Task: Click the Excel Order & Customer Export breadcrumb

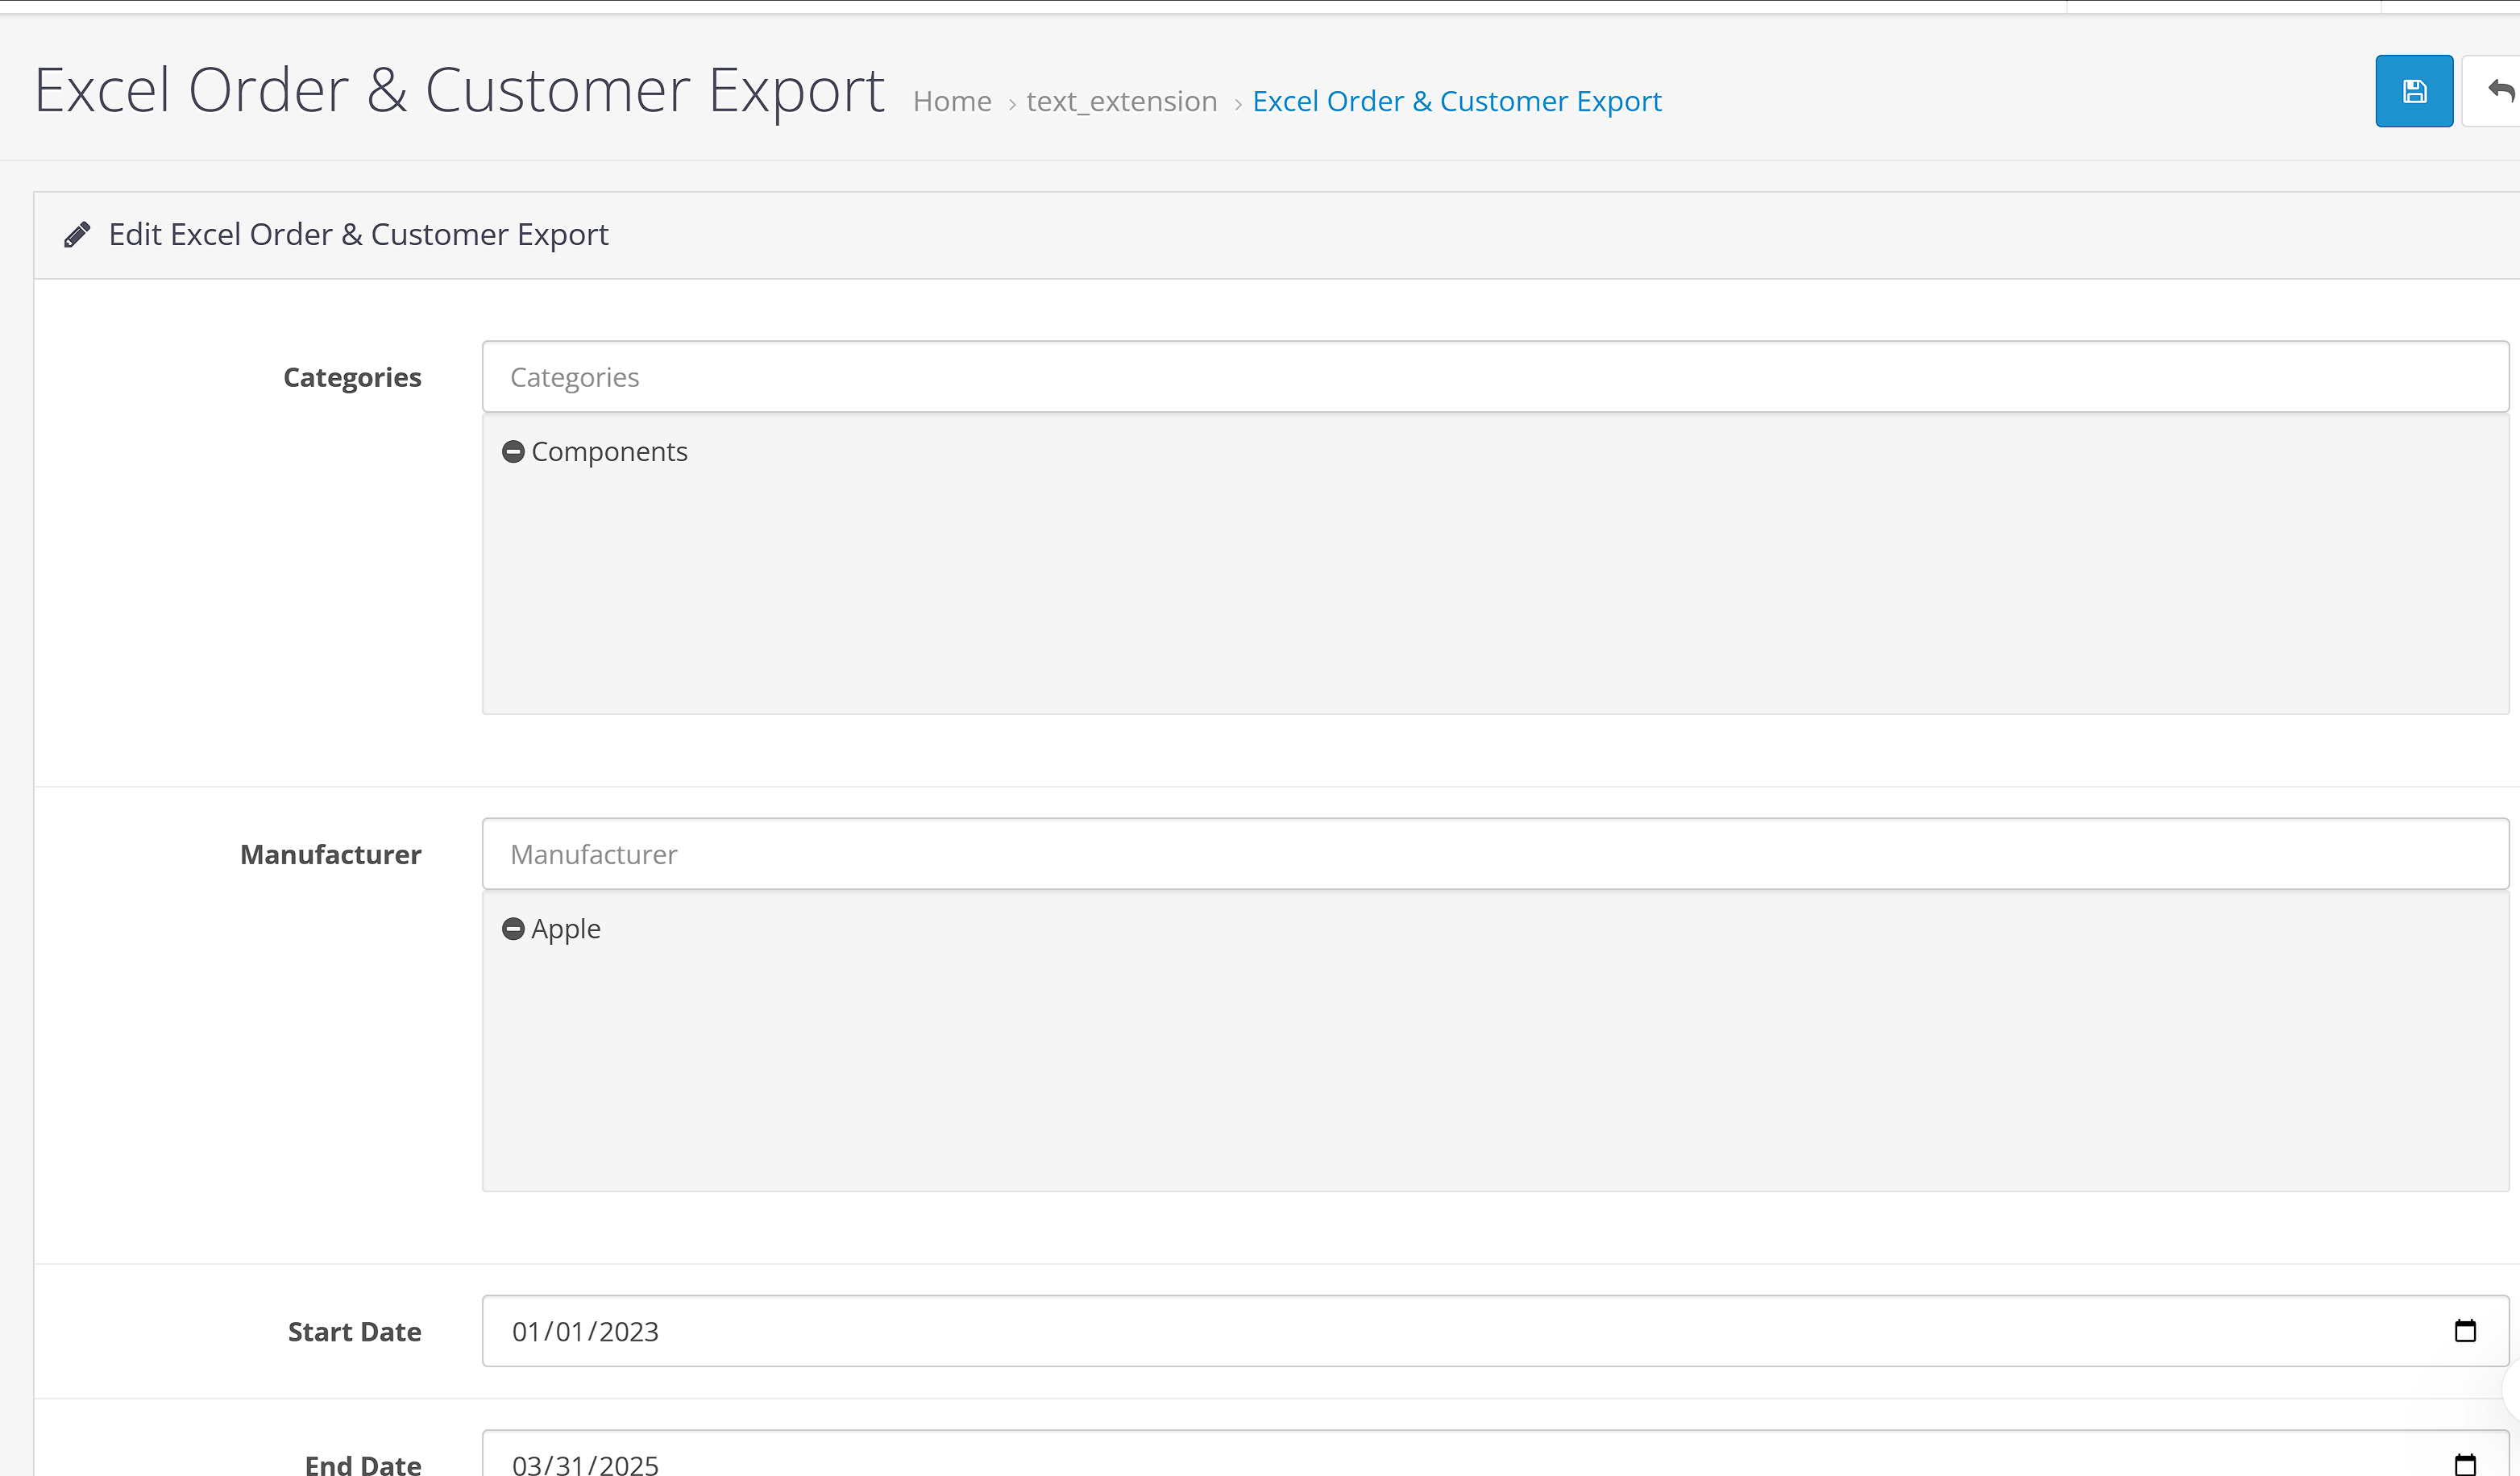Action: (1456, 102)
